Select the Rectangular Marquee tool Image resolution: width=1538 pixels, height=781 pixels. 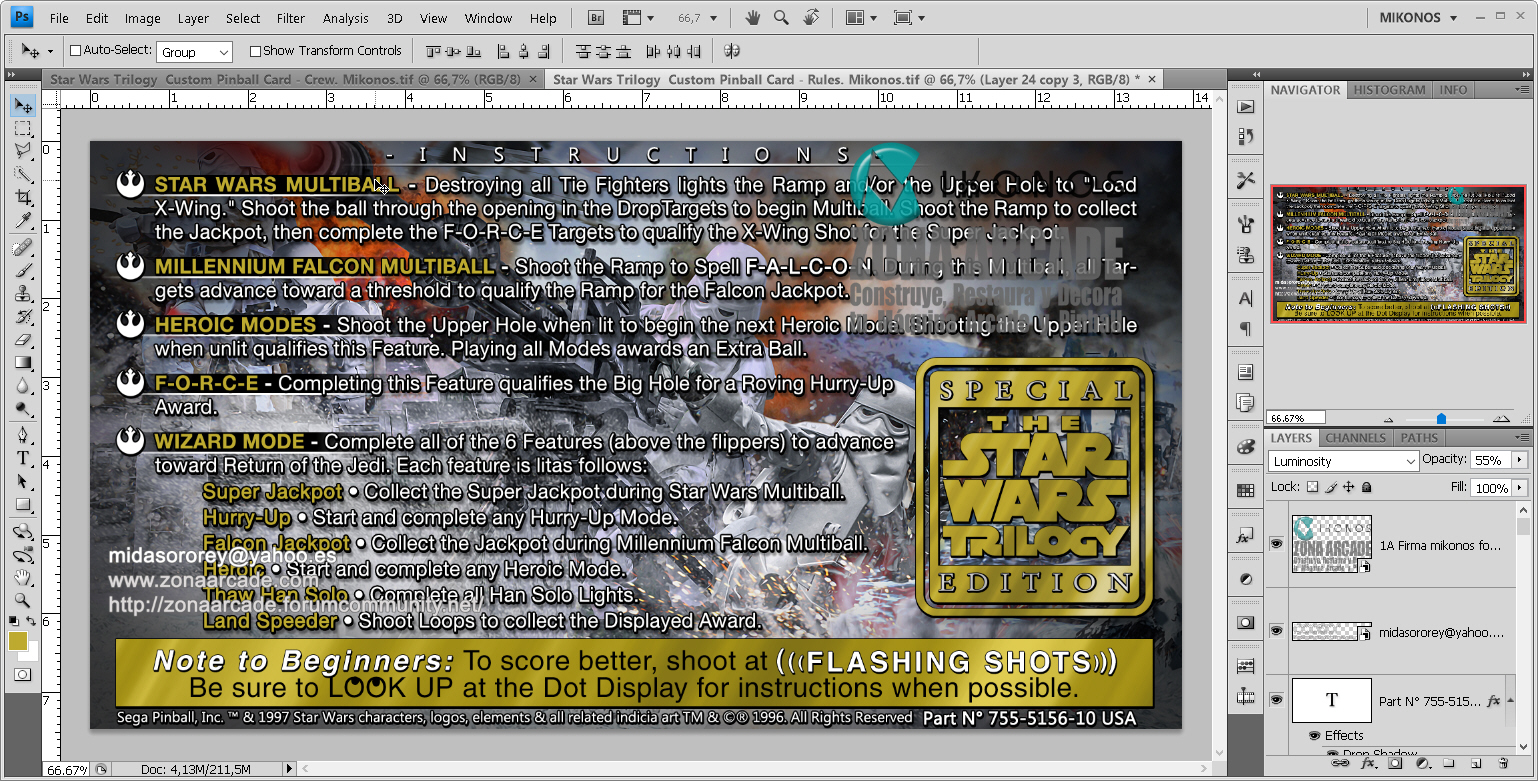tap(23, 129)
